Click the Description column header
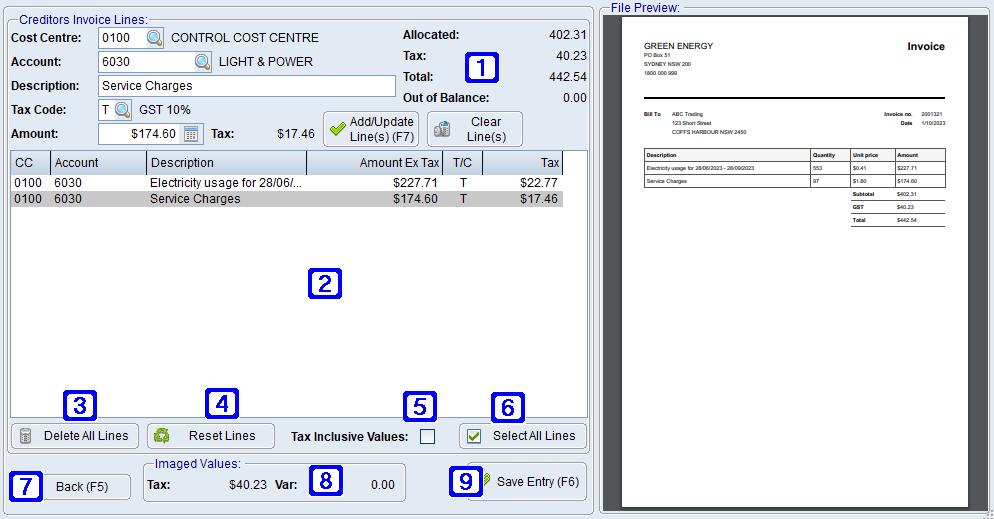 click(x=226, y=163)
